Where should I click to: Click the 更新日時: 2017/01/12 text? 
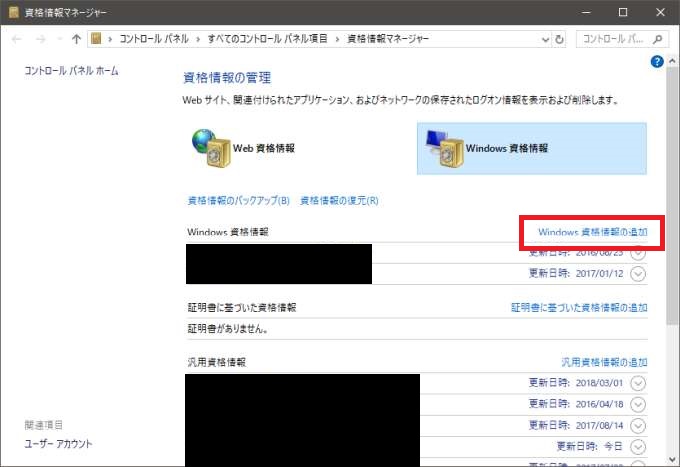pos(576,274)
